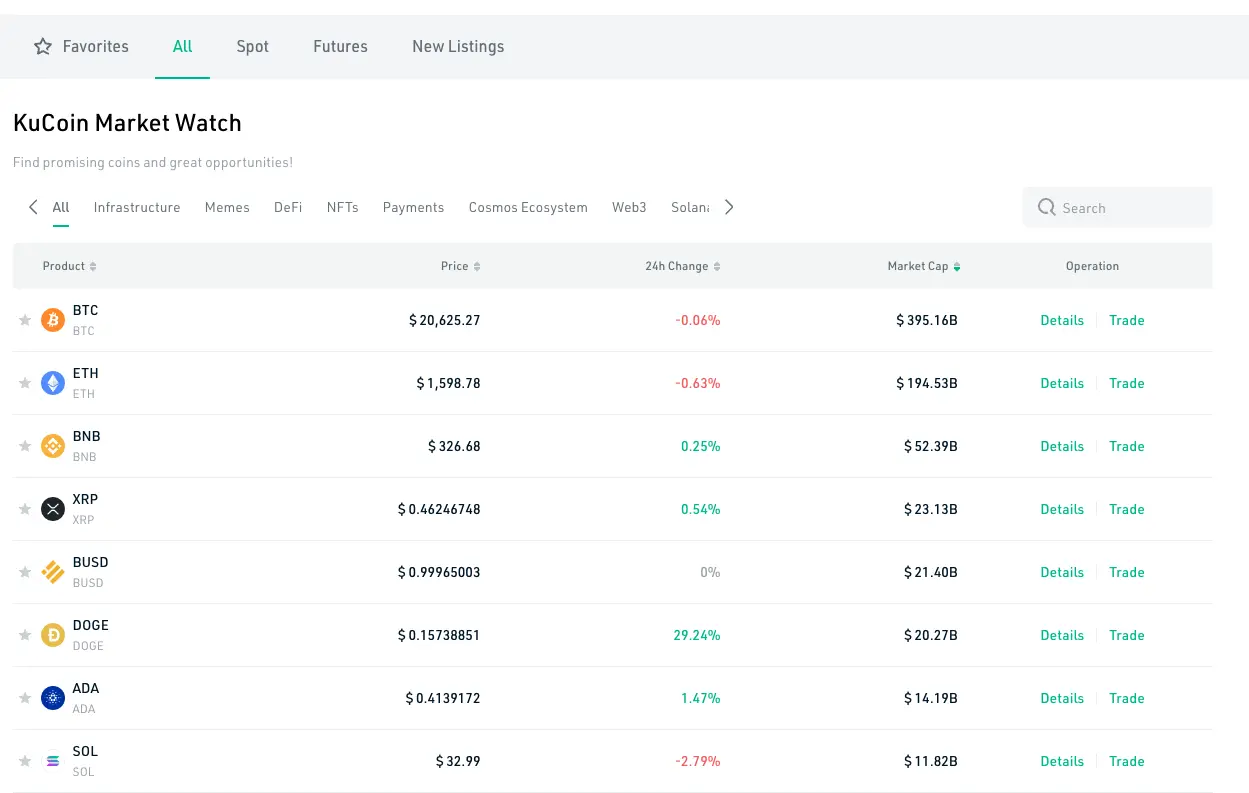This screenshot has width=1249, height=793.
Task: Click the Cardano ADA logo icon
Action: point(53,698)
